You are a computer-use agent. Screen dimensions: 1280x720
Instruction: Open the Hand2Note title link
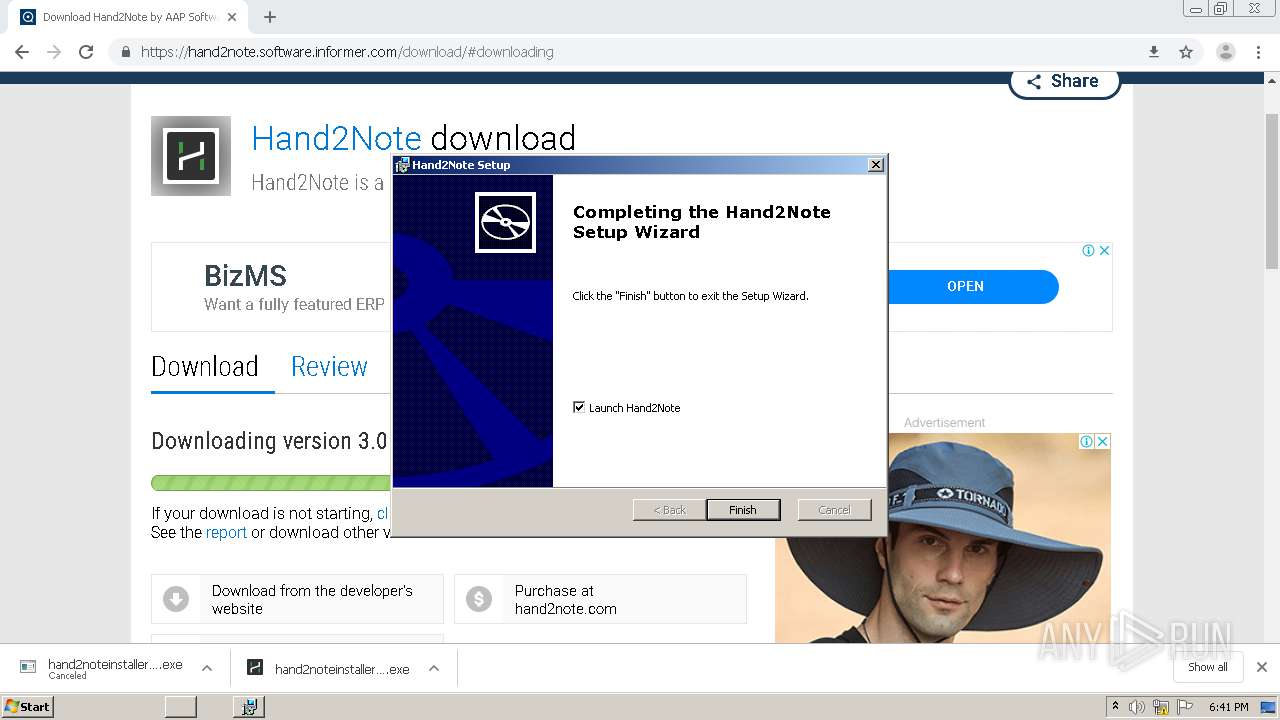(x=336, y=138)
